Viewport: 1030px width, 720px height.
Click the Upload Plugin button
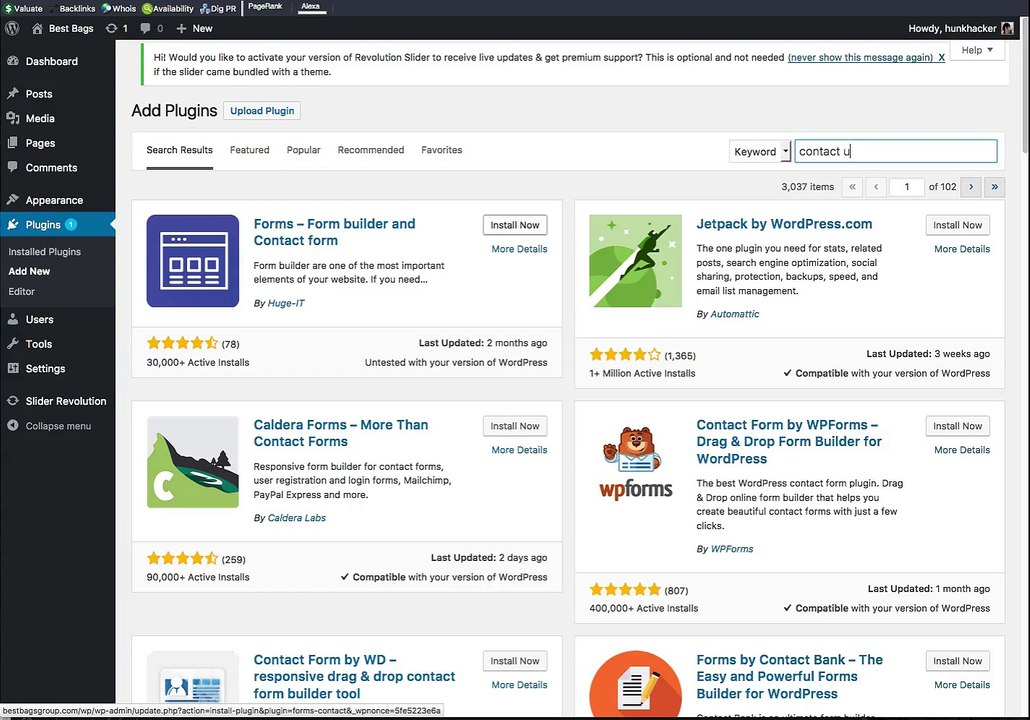coord(262,110)
